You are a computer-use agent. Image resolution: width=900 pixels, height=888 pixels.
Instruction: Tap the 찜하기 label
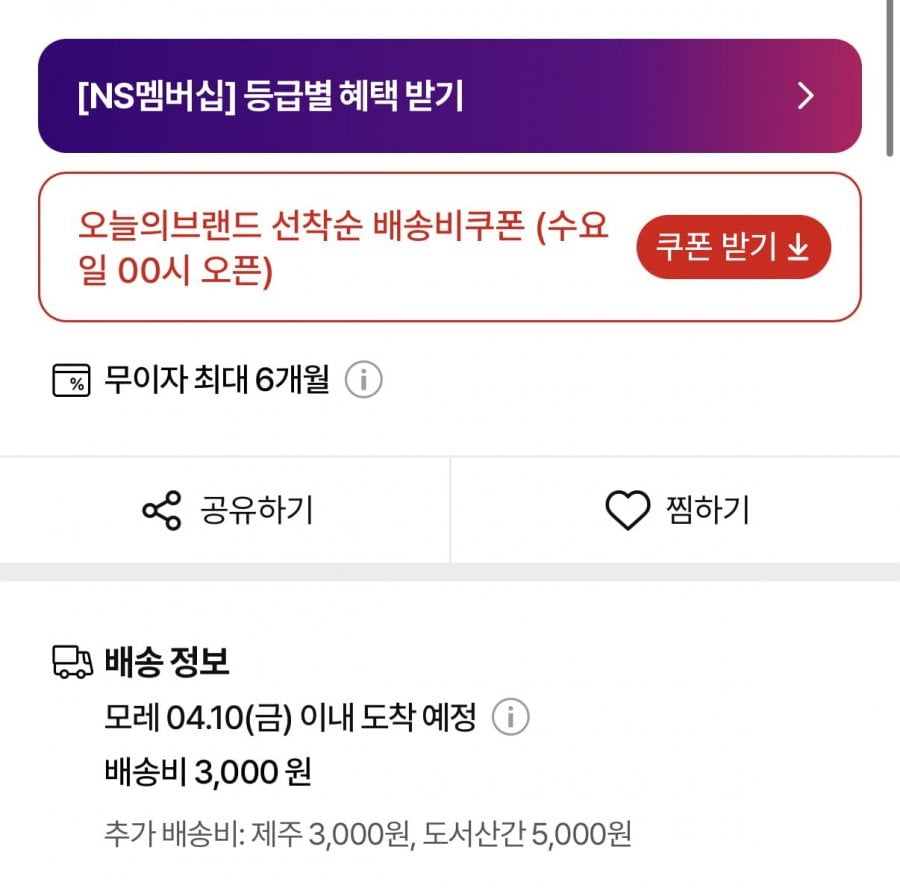707,511
